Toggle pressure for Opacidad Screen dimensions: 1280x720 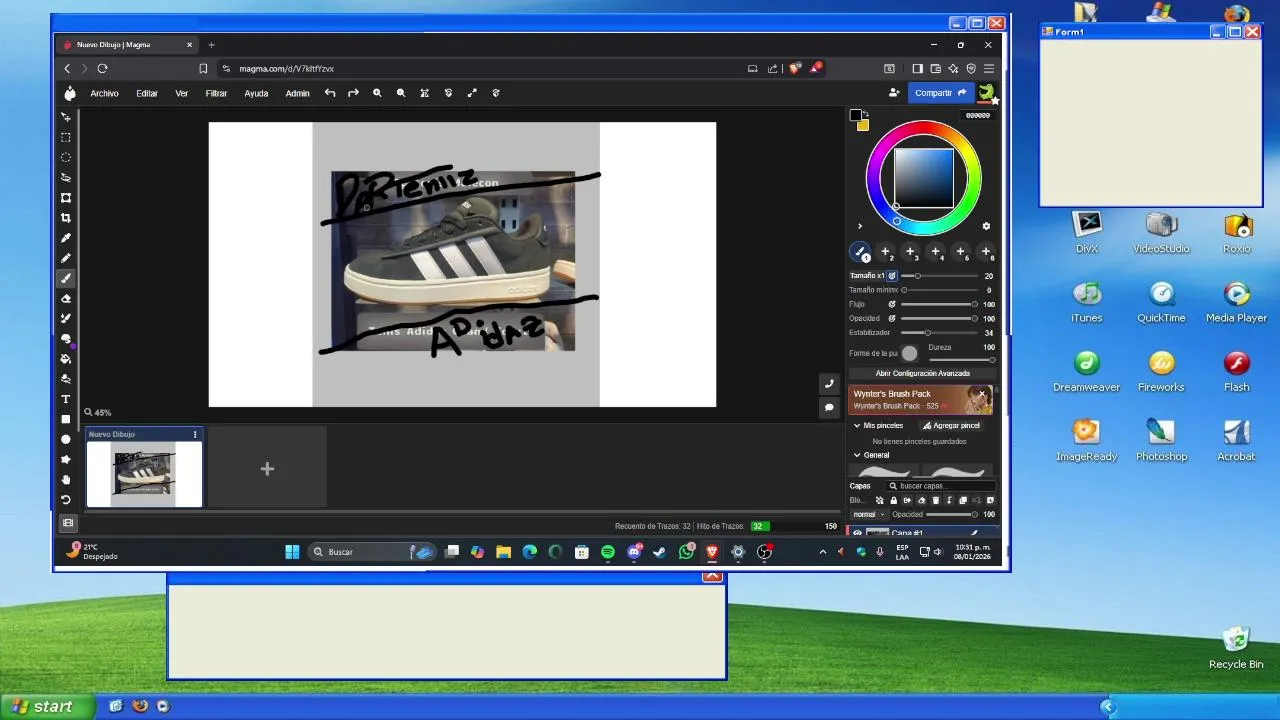pyautogui.click(x=892, y=318)
